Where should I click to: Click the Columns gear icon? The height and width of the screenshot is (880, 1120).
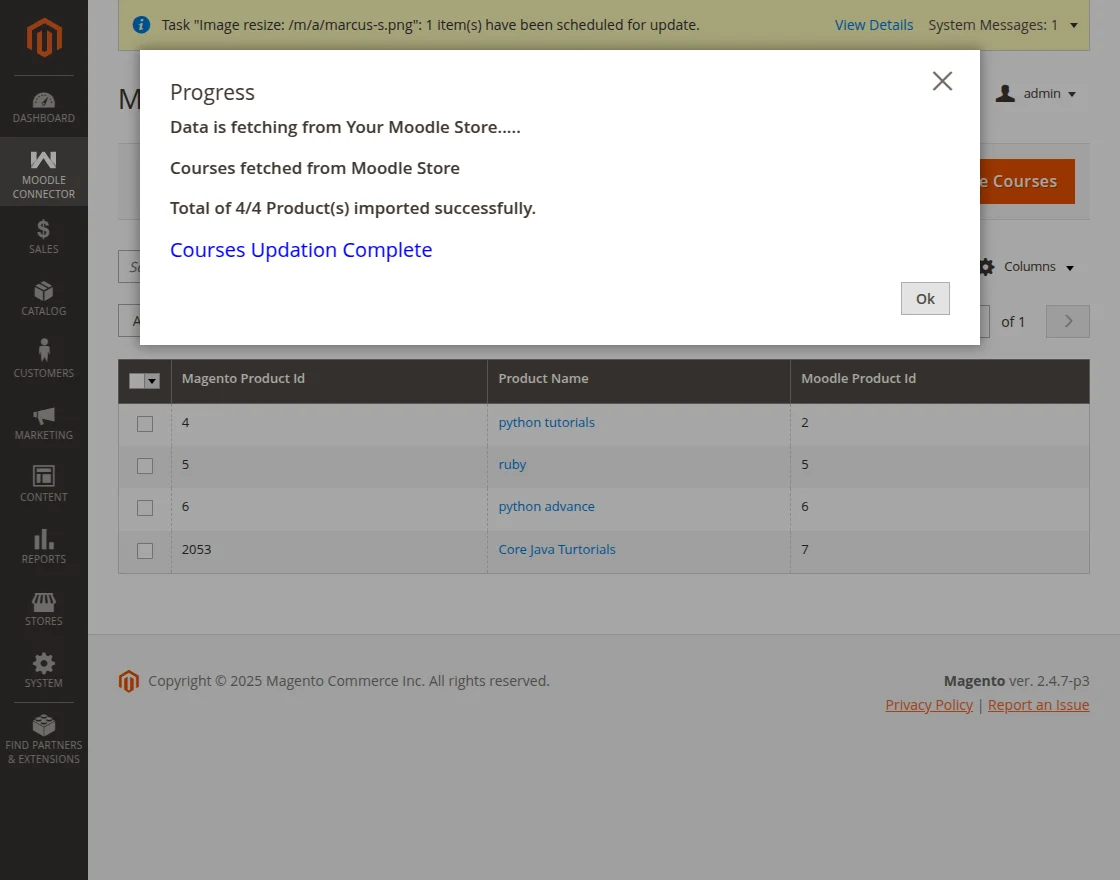(x=986, y=267)
